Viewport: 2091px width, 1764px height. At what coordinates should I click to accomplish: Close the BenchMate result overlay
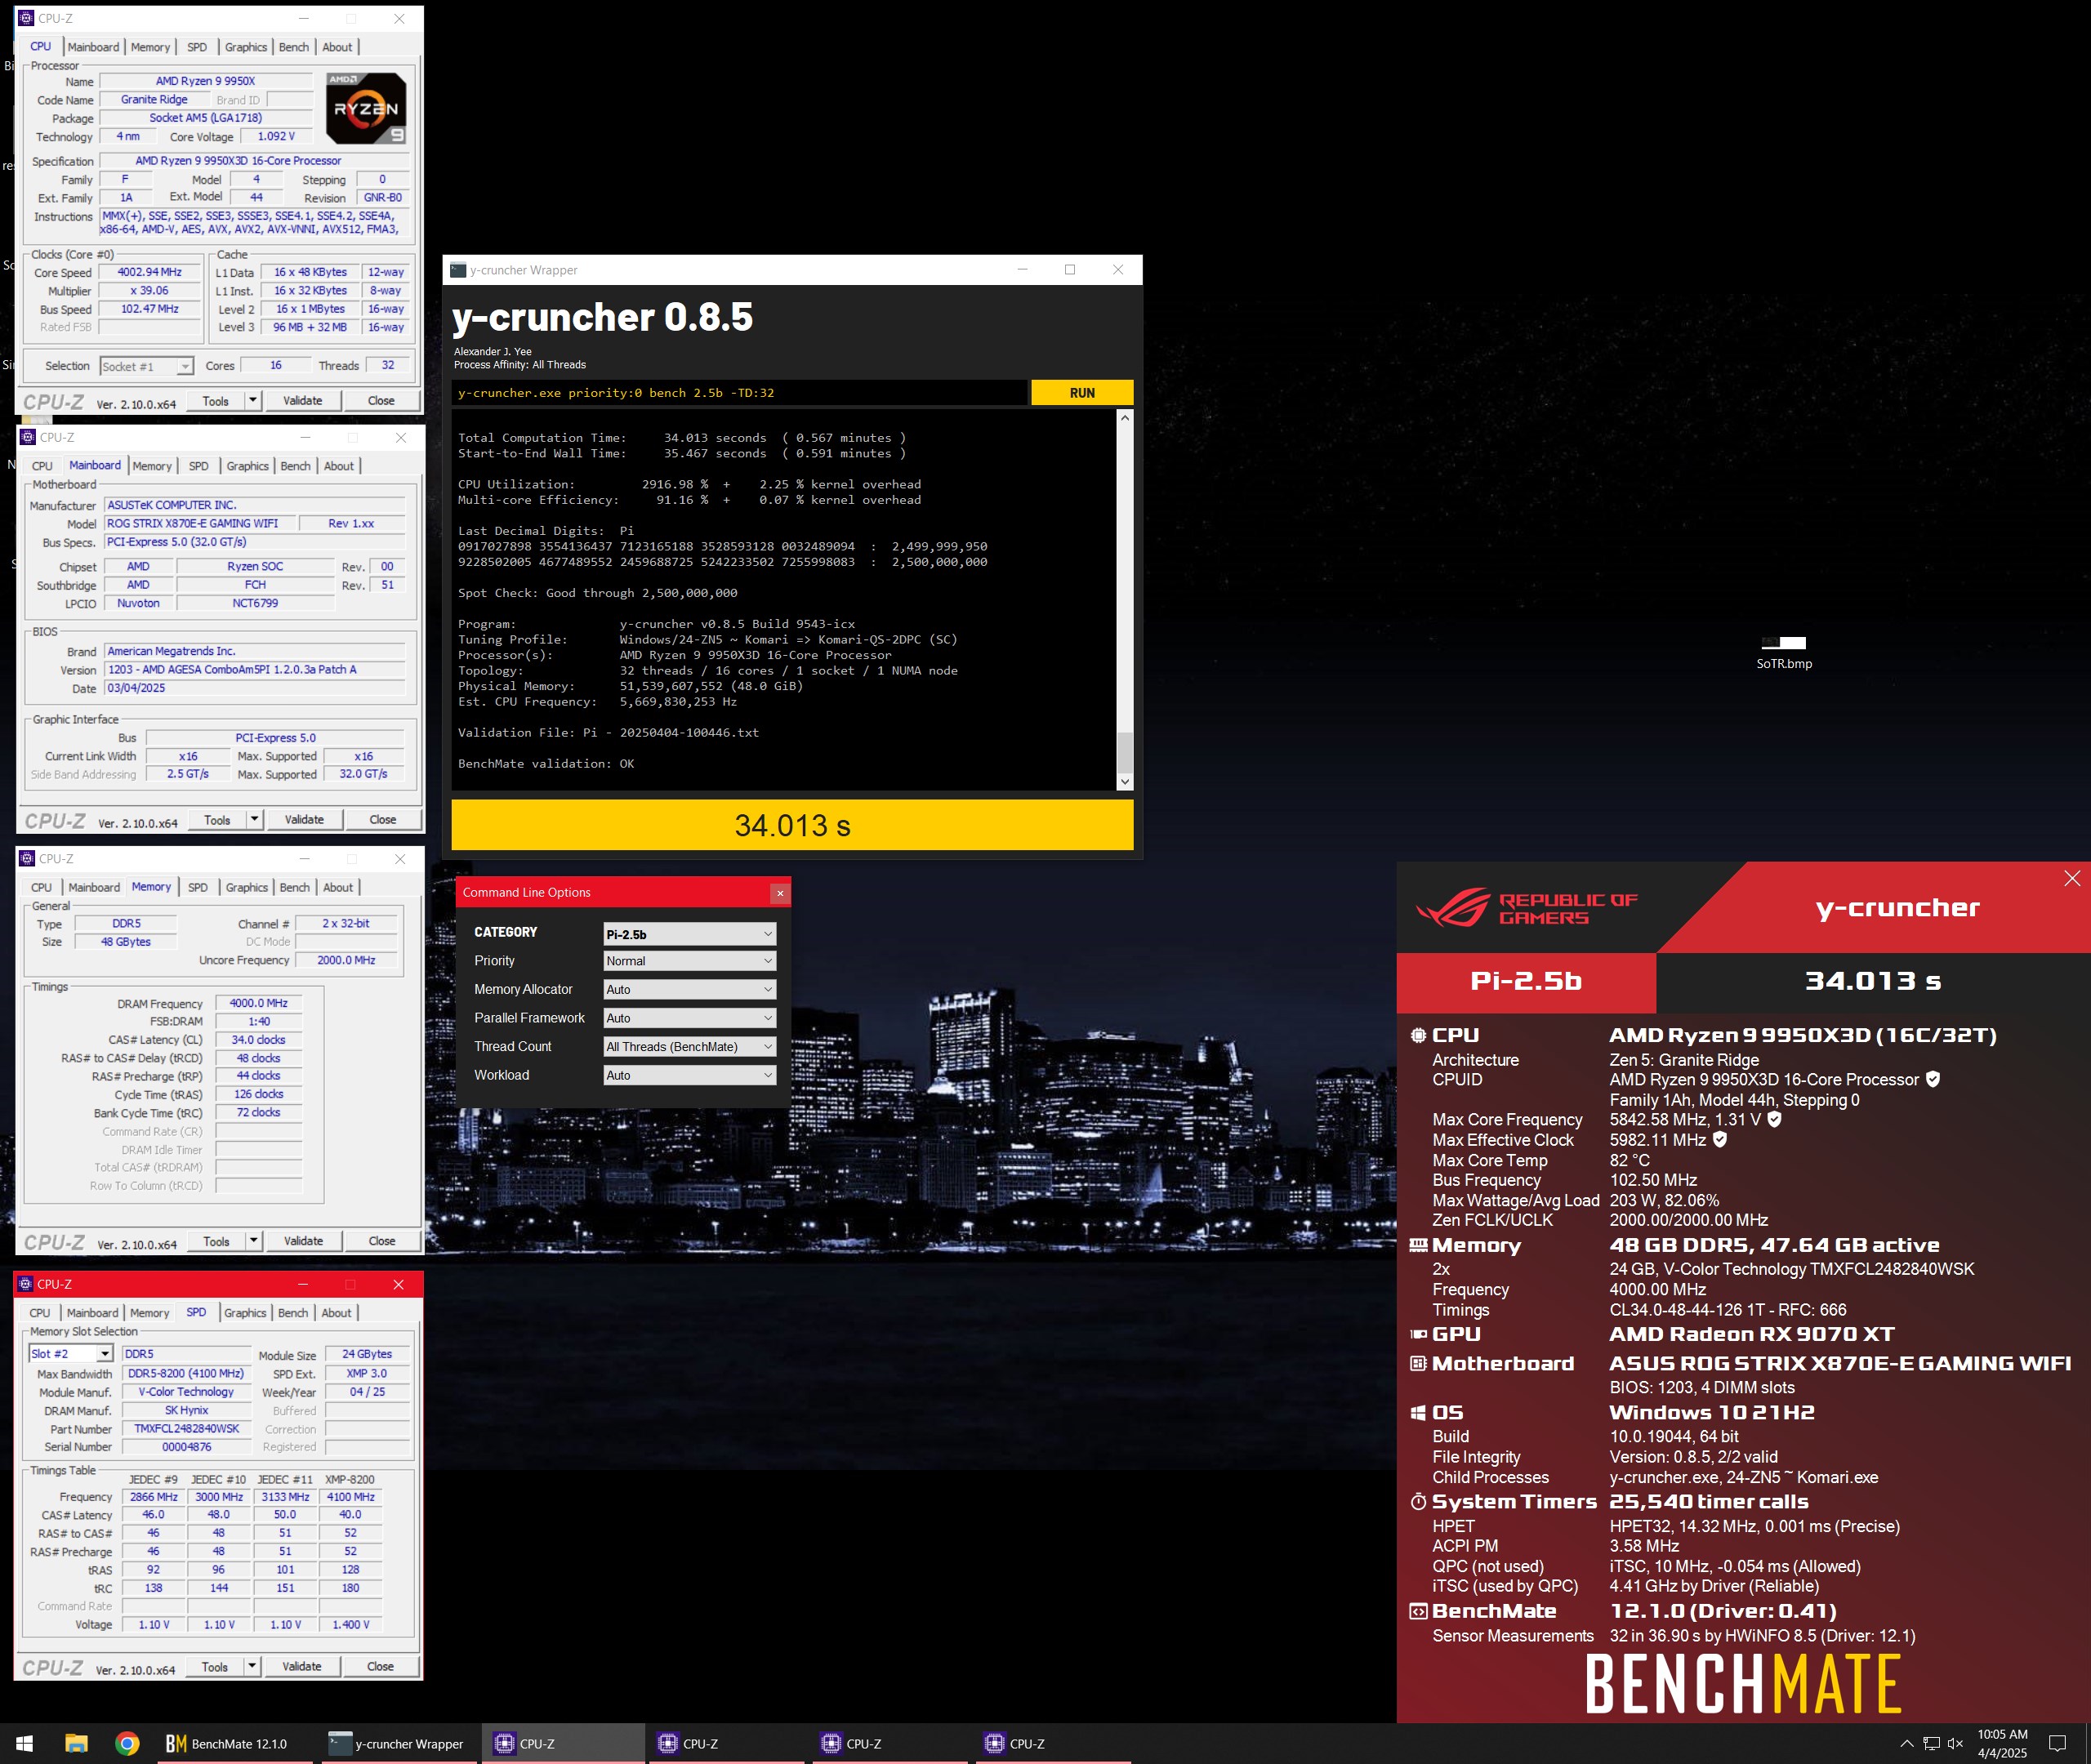tap(2072, 879)
